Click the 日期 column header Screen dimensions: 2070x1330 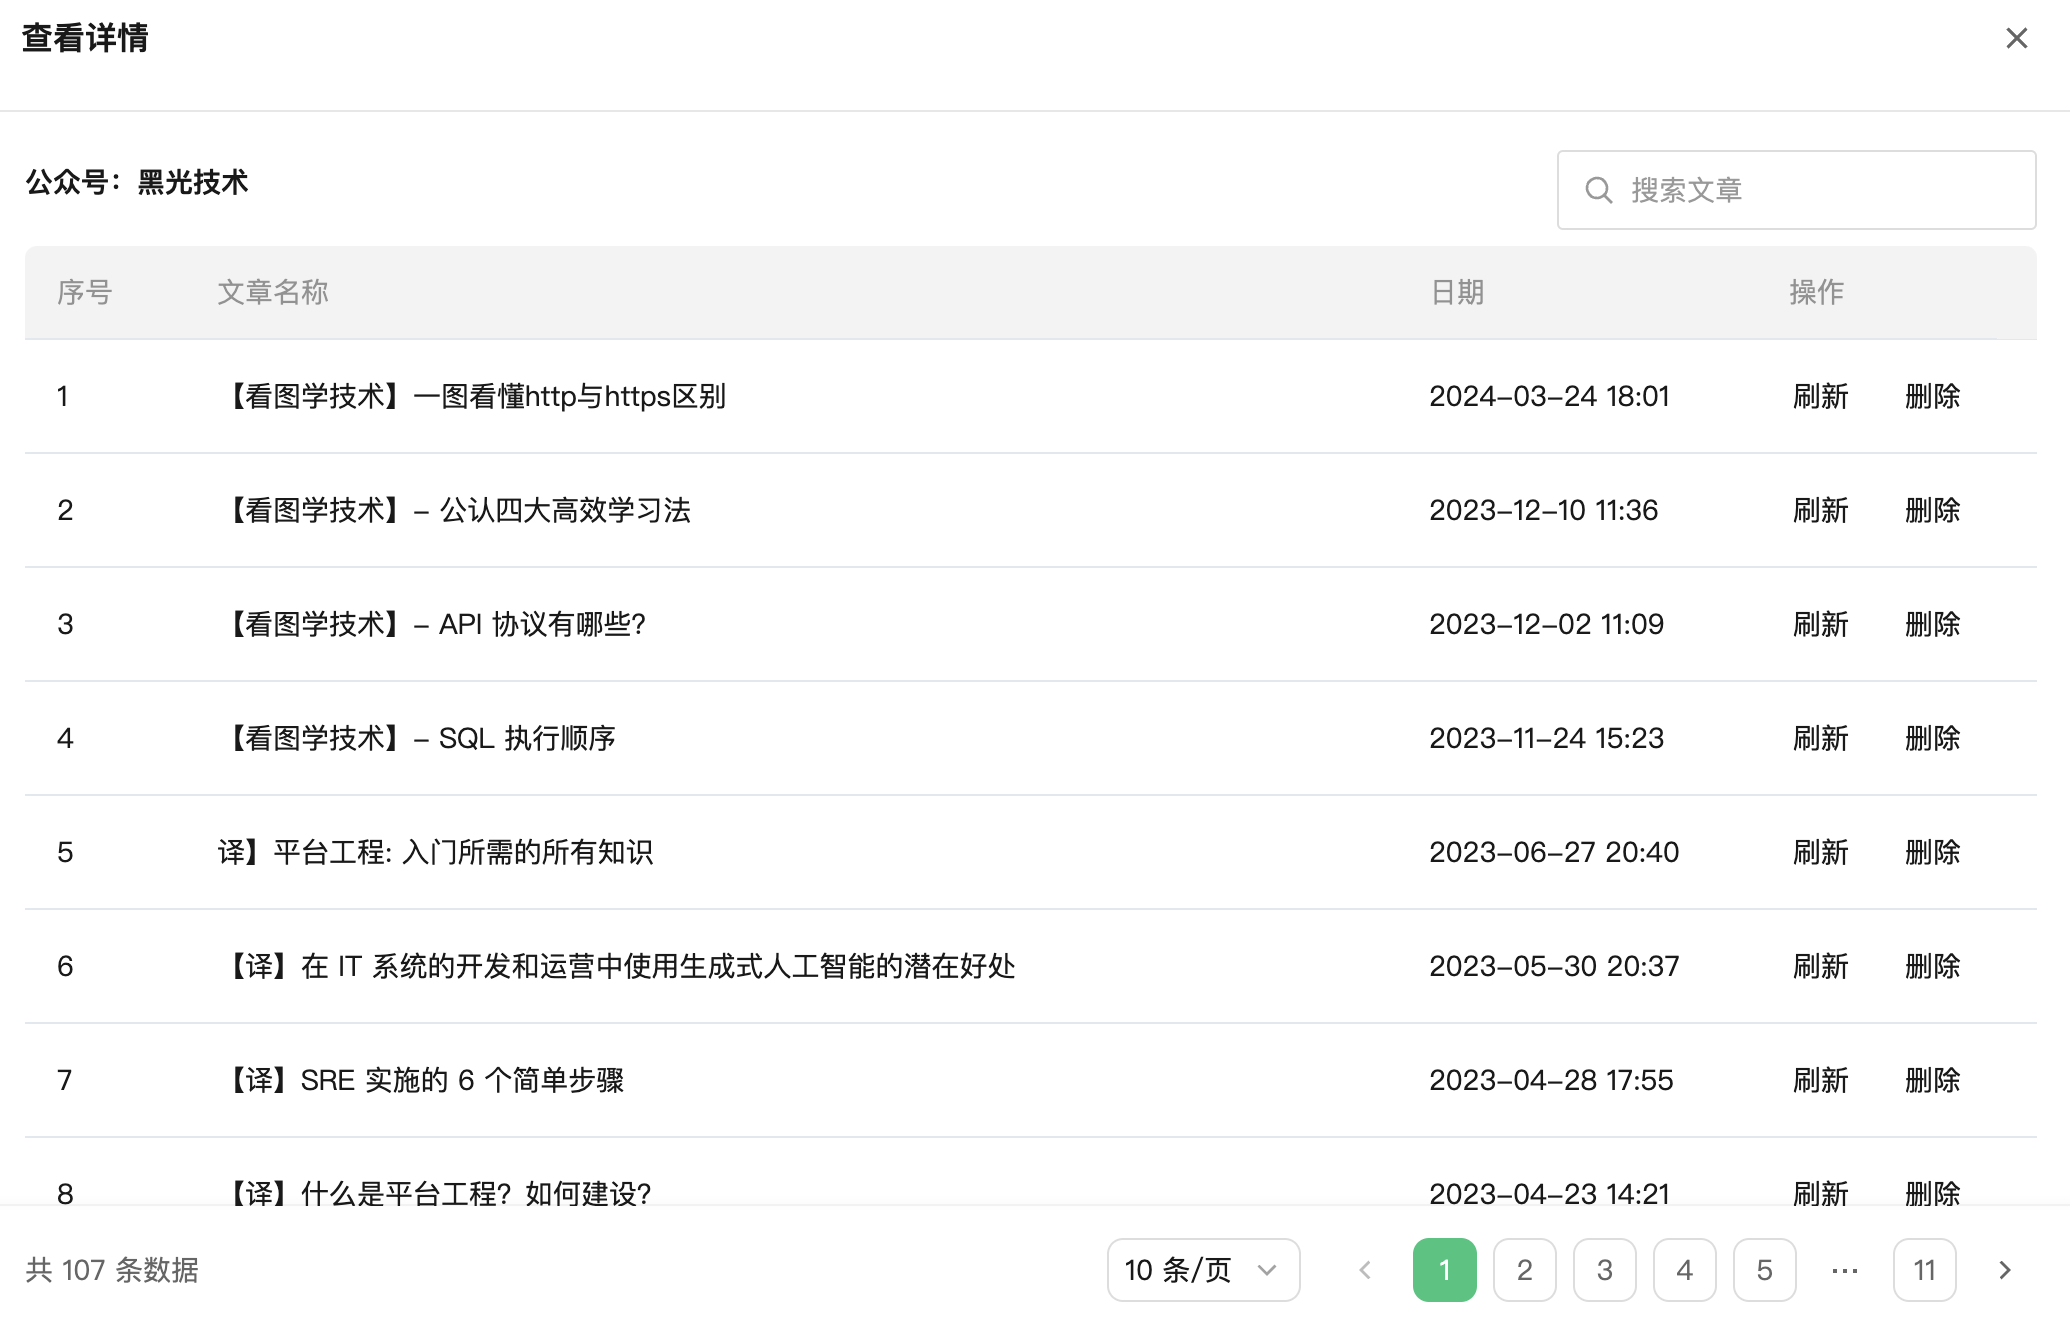click(x=1457, y=292)
